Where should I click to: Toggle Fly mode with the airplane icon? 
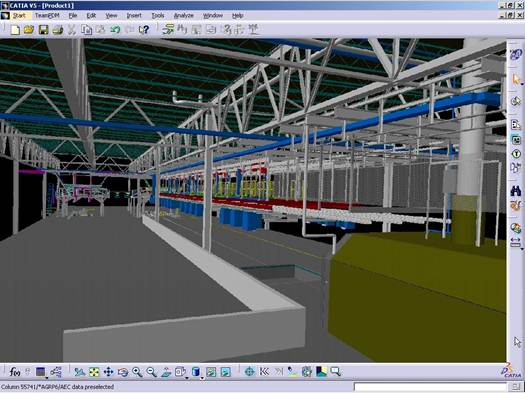coord(80,372)
